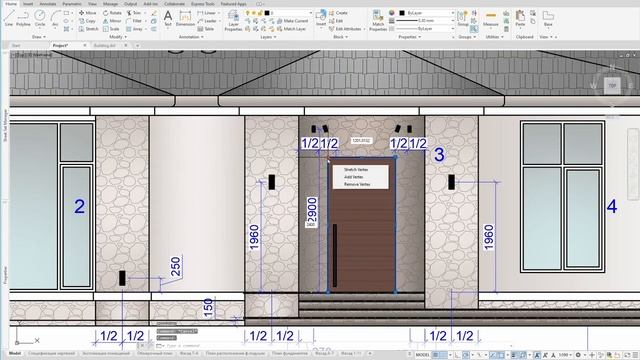640x360 pixels.
Task: Click the Mirror tool
Action: click(x=112, y=21)
